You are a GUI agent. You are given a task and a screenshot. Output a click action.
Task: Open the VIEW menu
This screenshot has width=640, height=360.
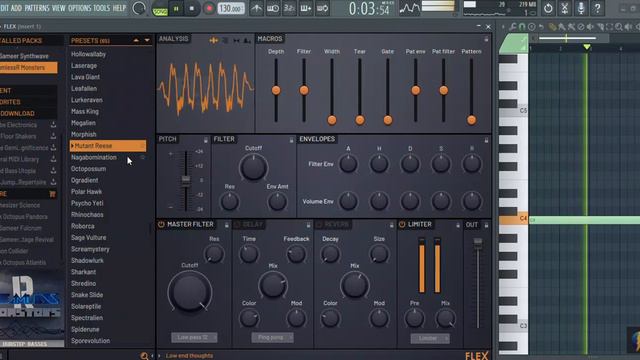[58, 8]
